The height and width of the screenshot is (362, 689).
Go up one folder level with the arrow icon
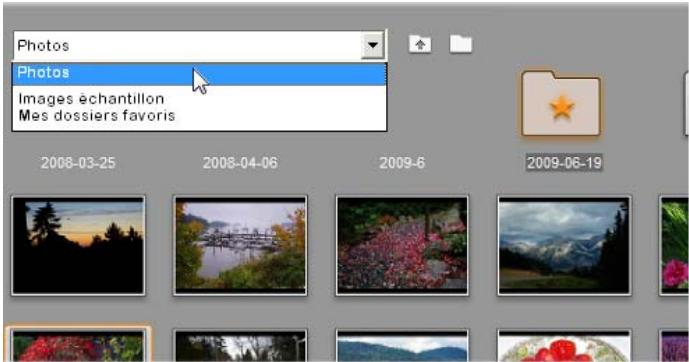420,44
